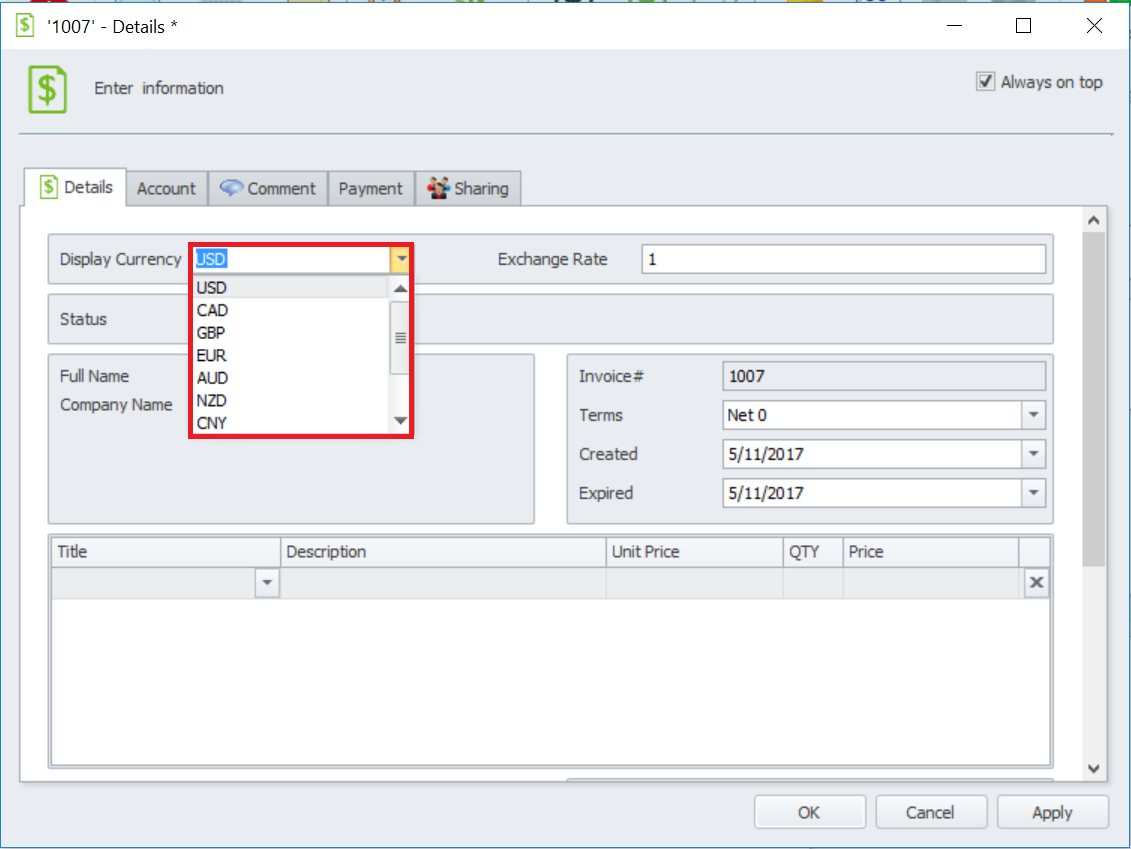
Task: Switch to the Account tab
Action: coord(166,188)
